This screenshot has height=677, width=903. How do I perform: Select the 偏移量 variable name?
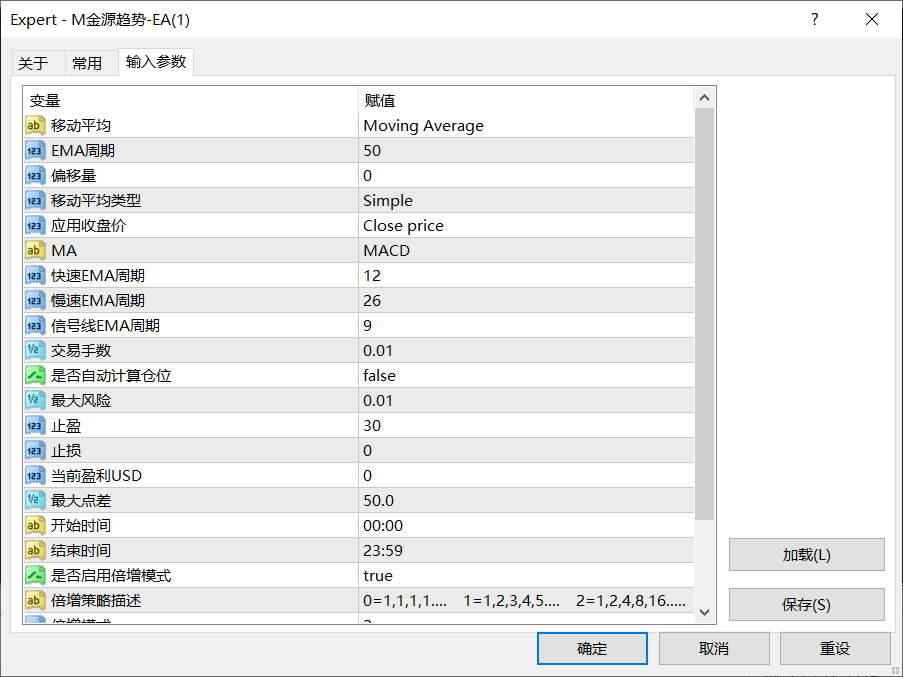tap(73, 176)
